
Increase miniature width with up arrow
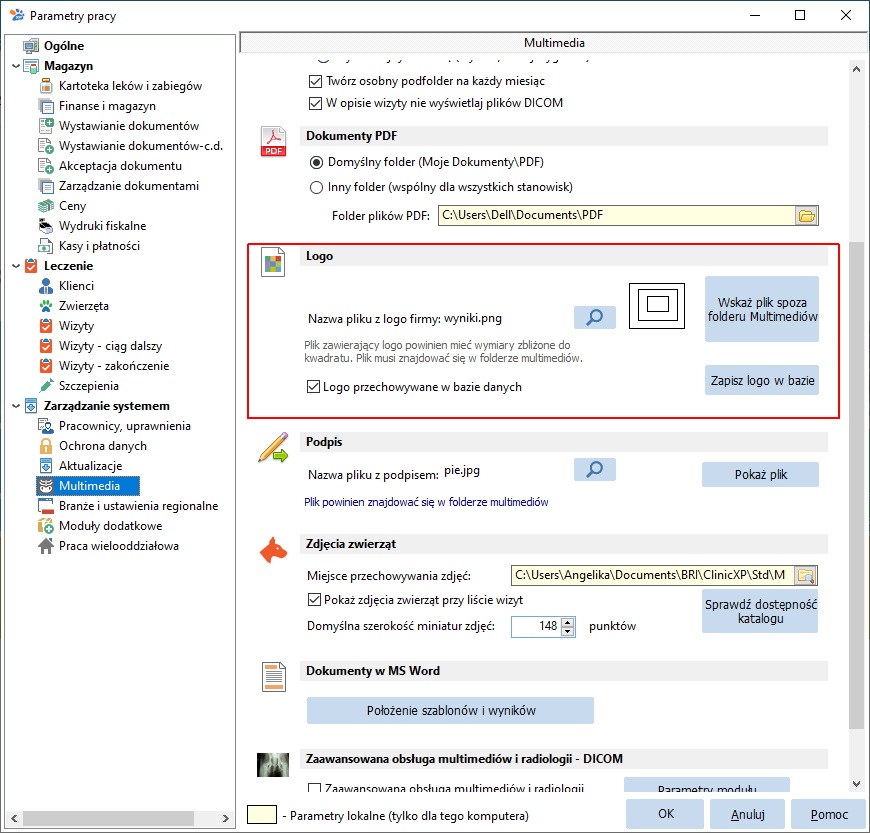click(567, 623)
